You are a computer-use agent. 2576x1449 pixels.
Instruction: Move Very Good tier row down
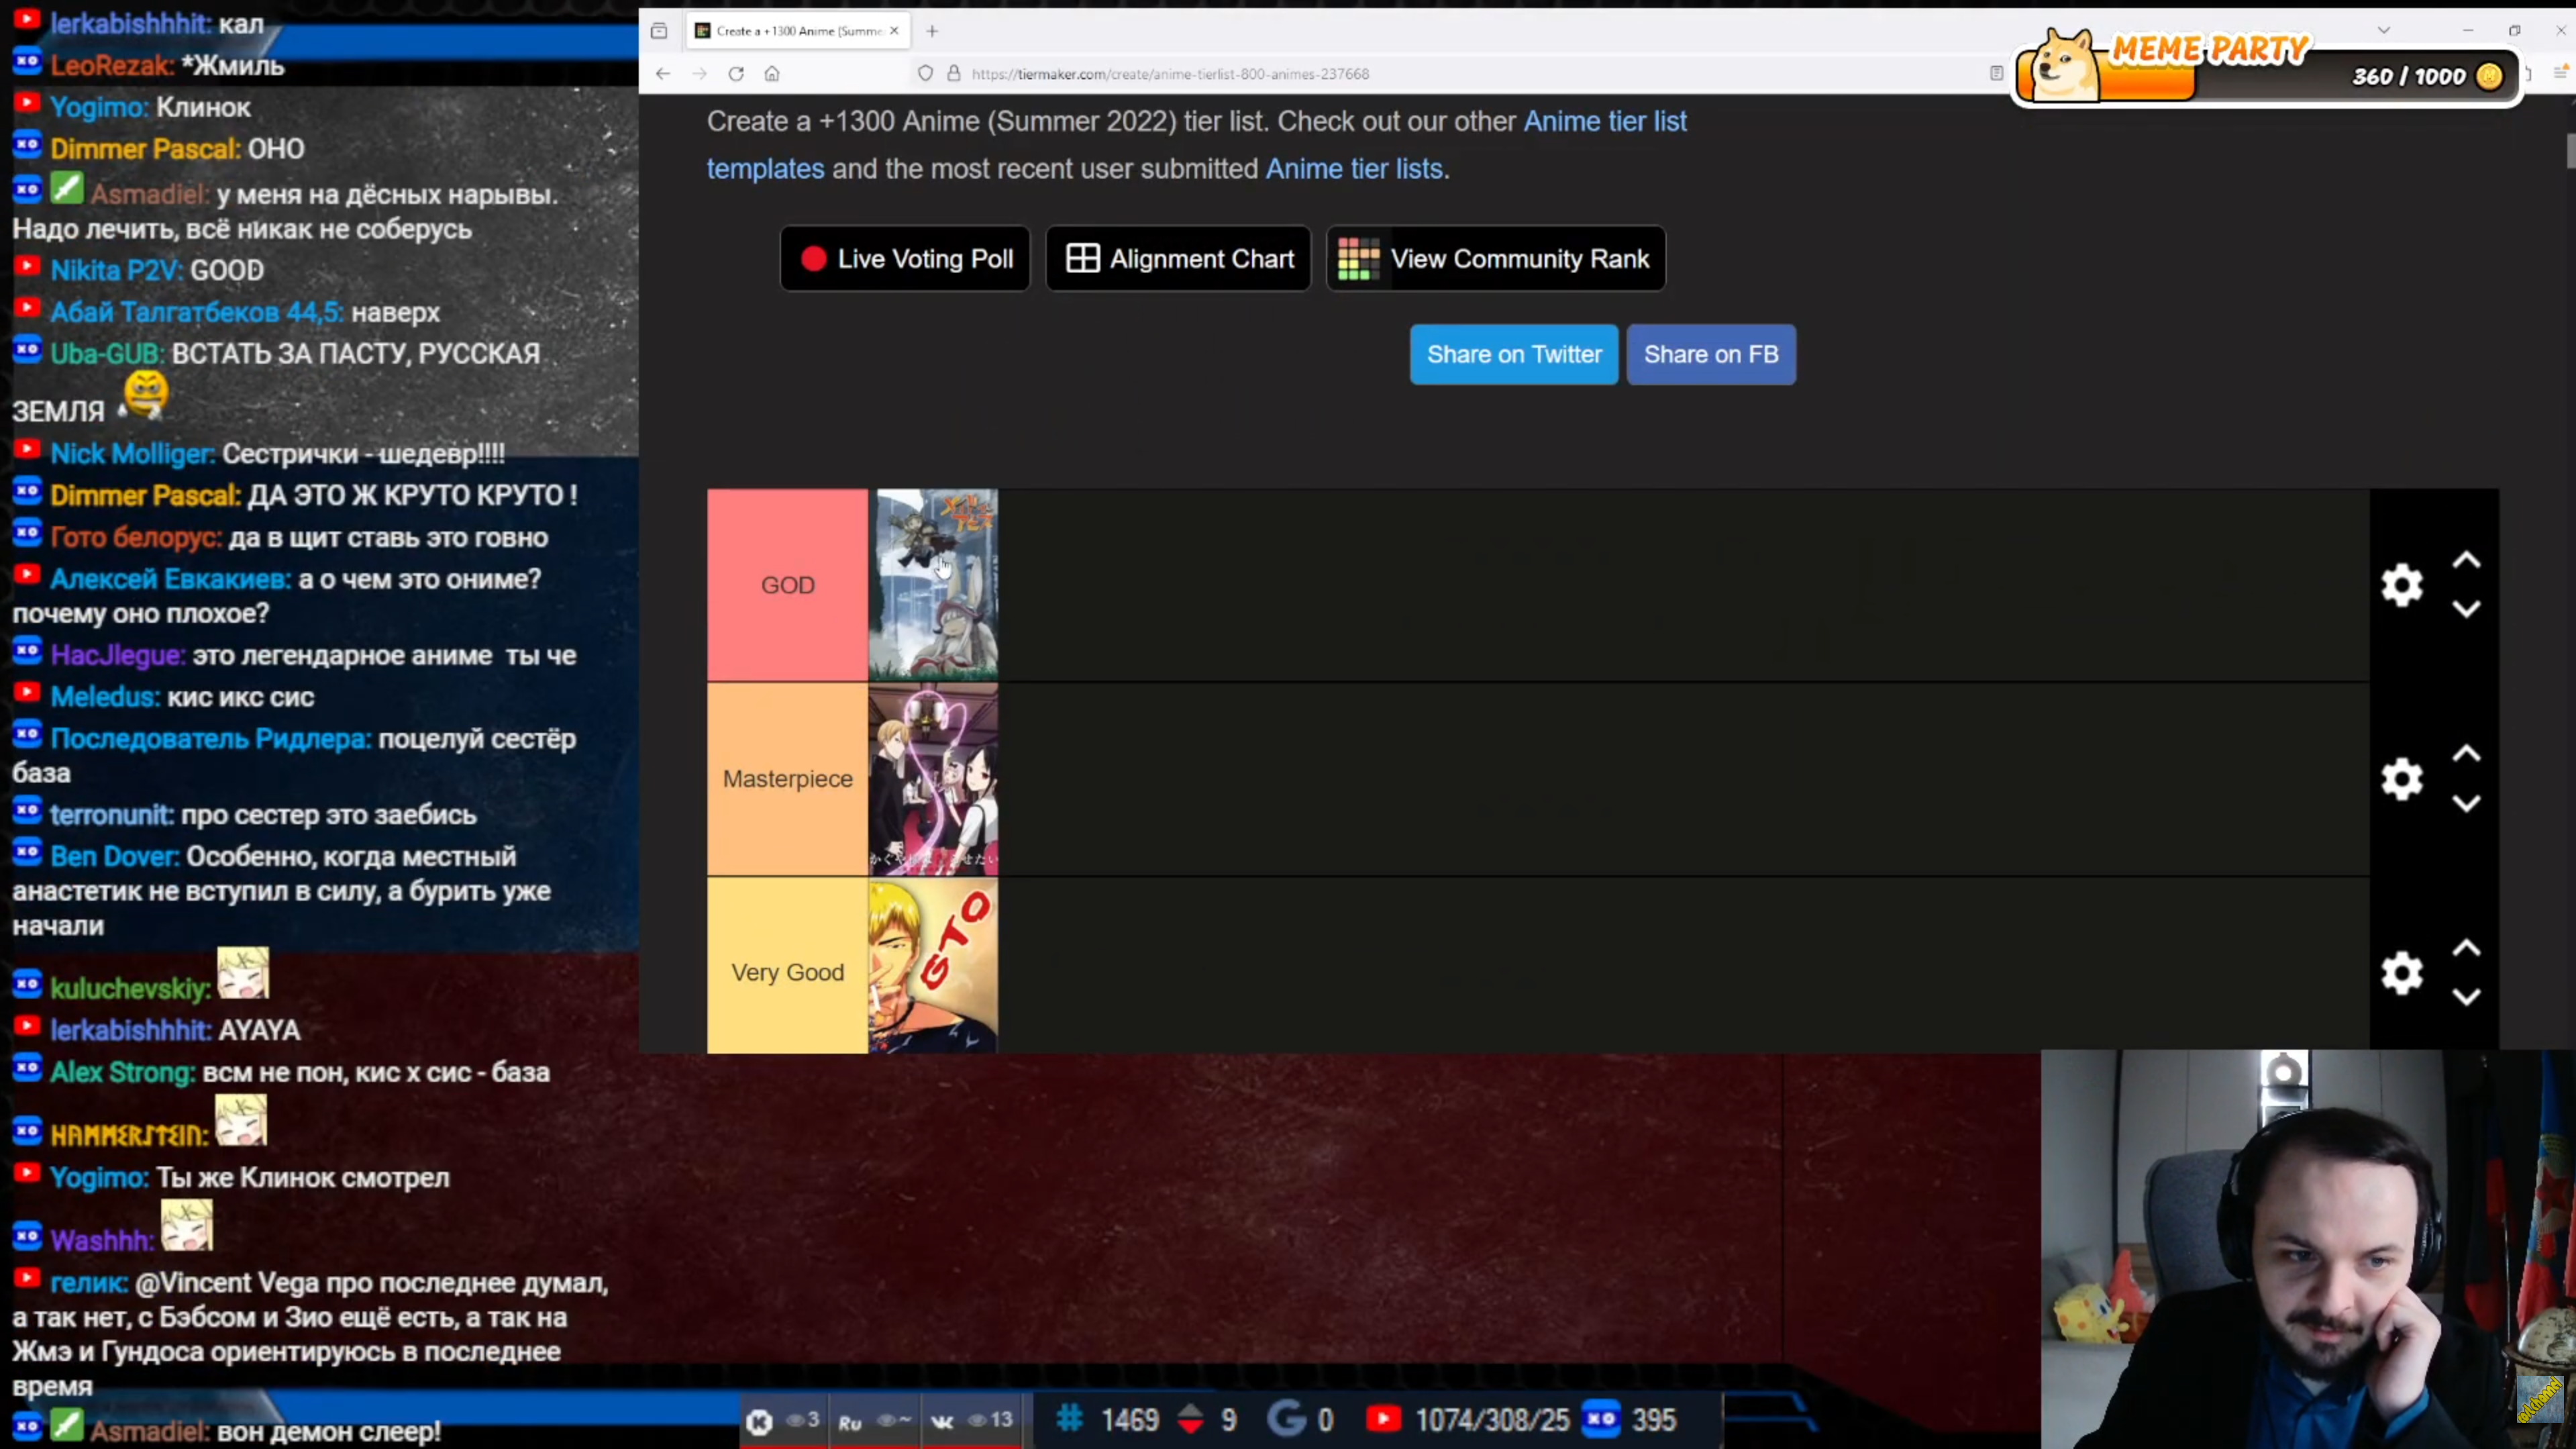2466,997
